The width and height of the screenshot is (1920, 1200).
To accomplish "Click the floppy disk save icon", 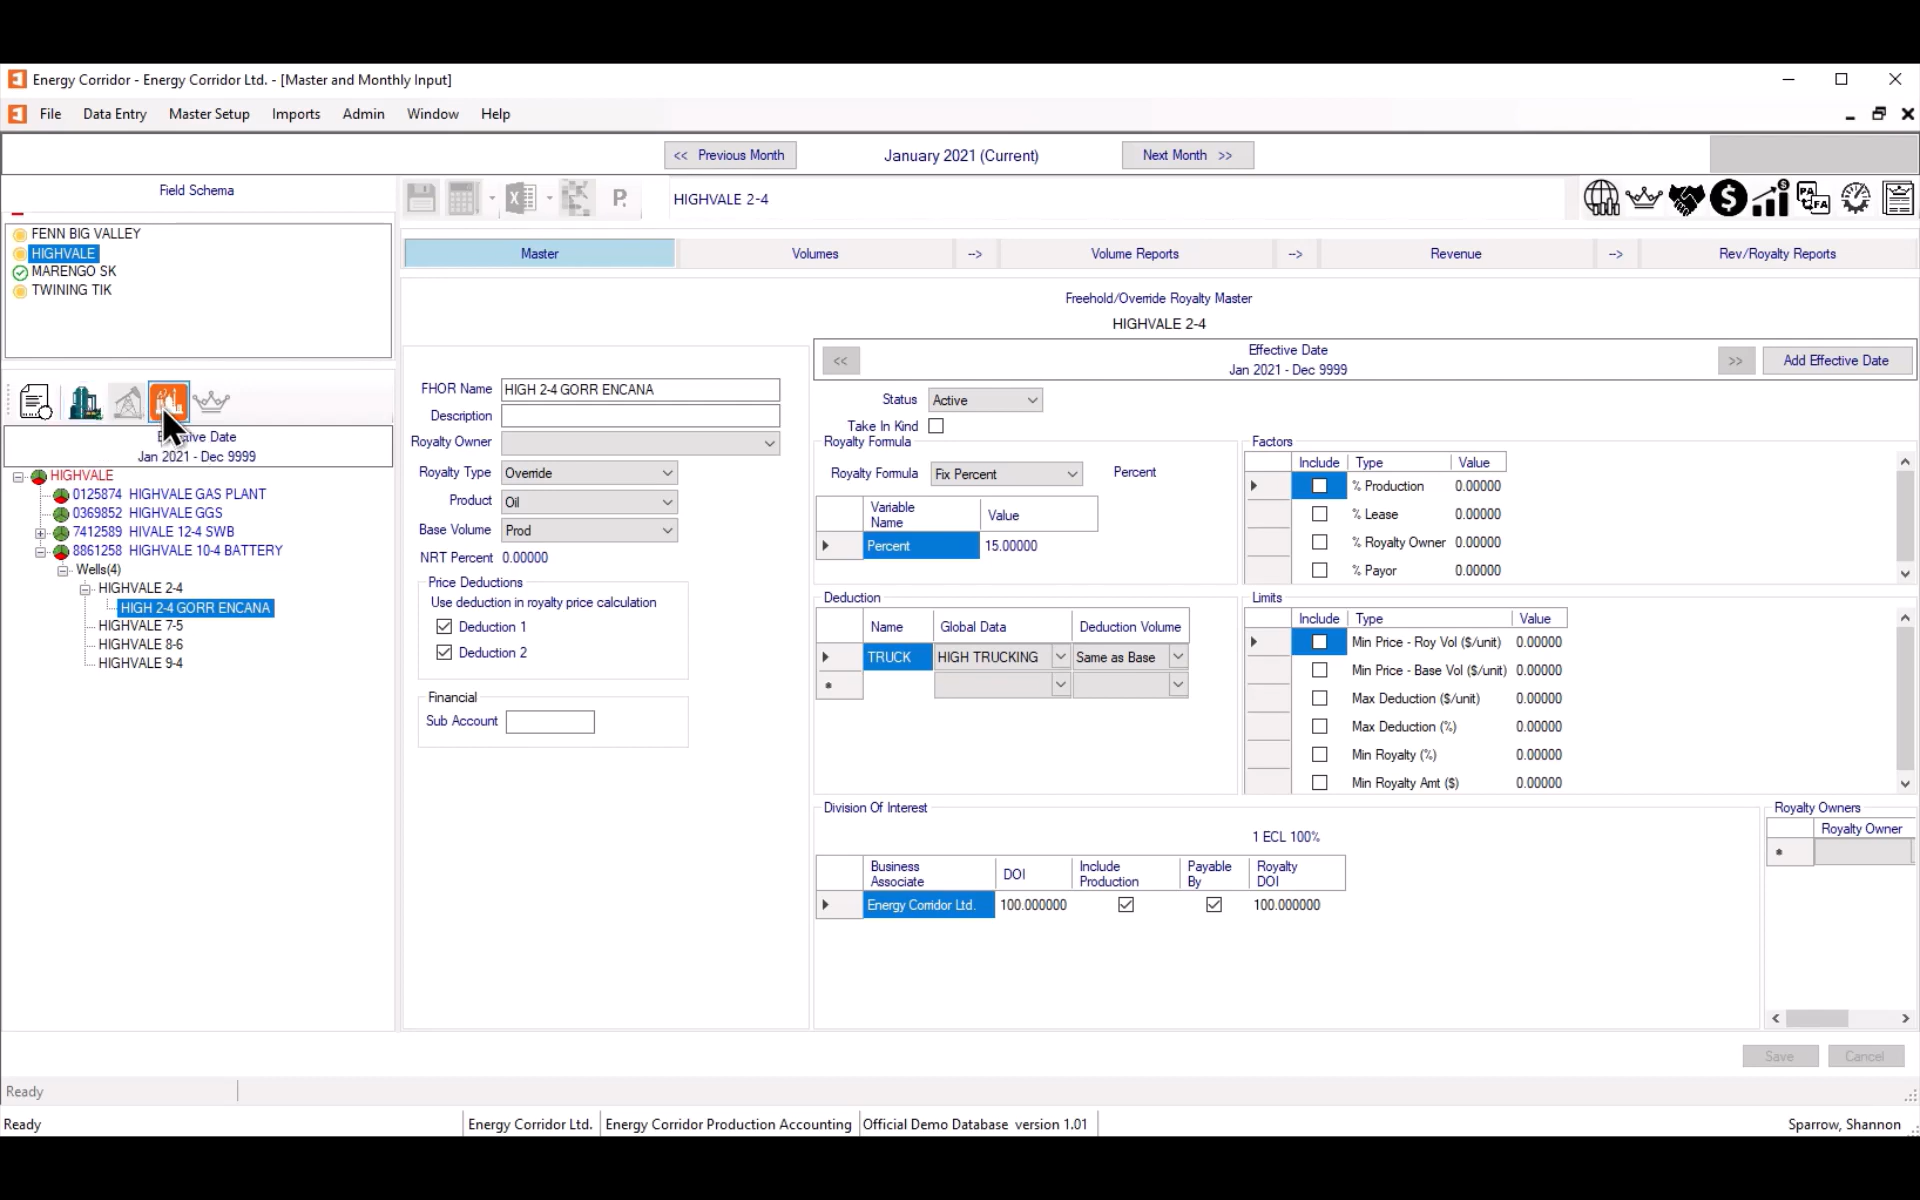I will click(x=421, y=198).
